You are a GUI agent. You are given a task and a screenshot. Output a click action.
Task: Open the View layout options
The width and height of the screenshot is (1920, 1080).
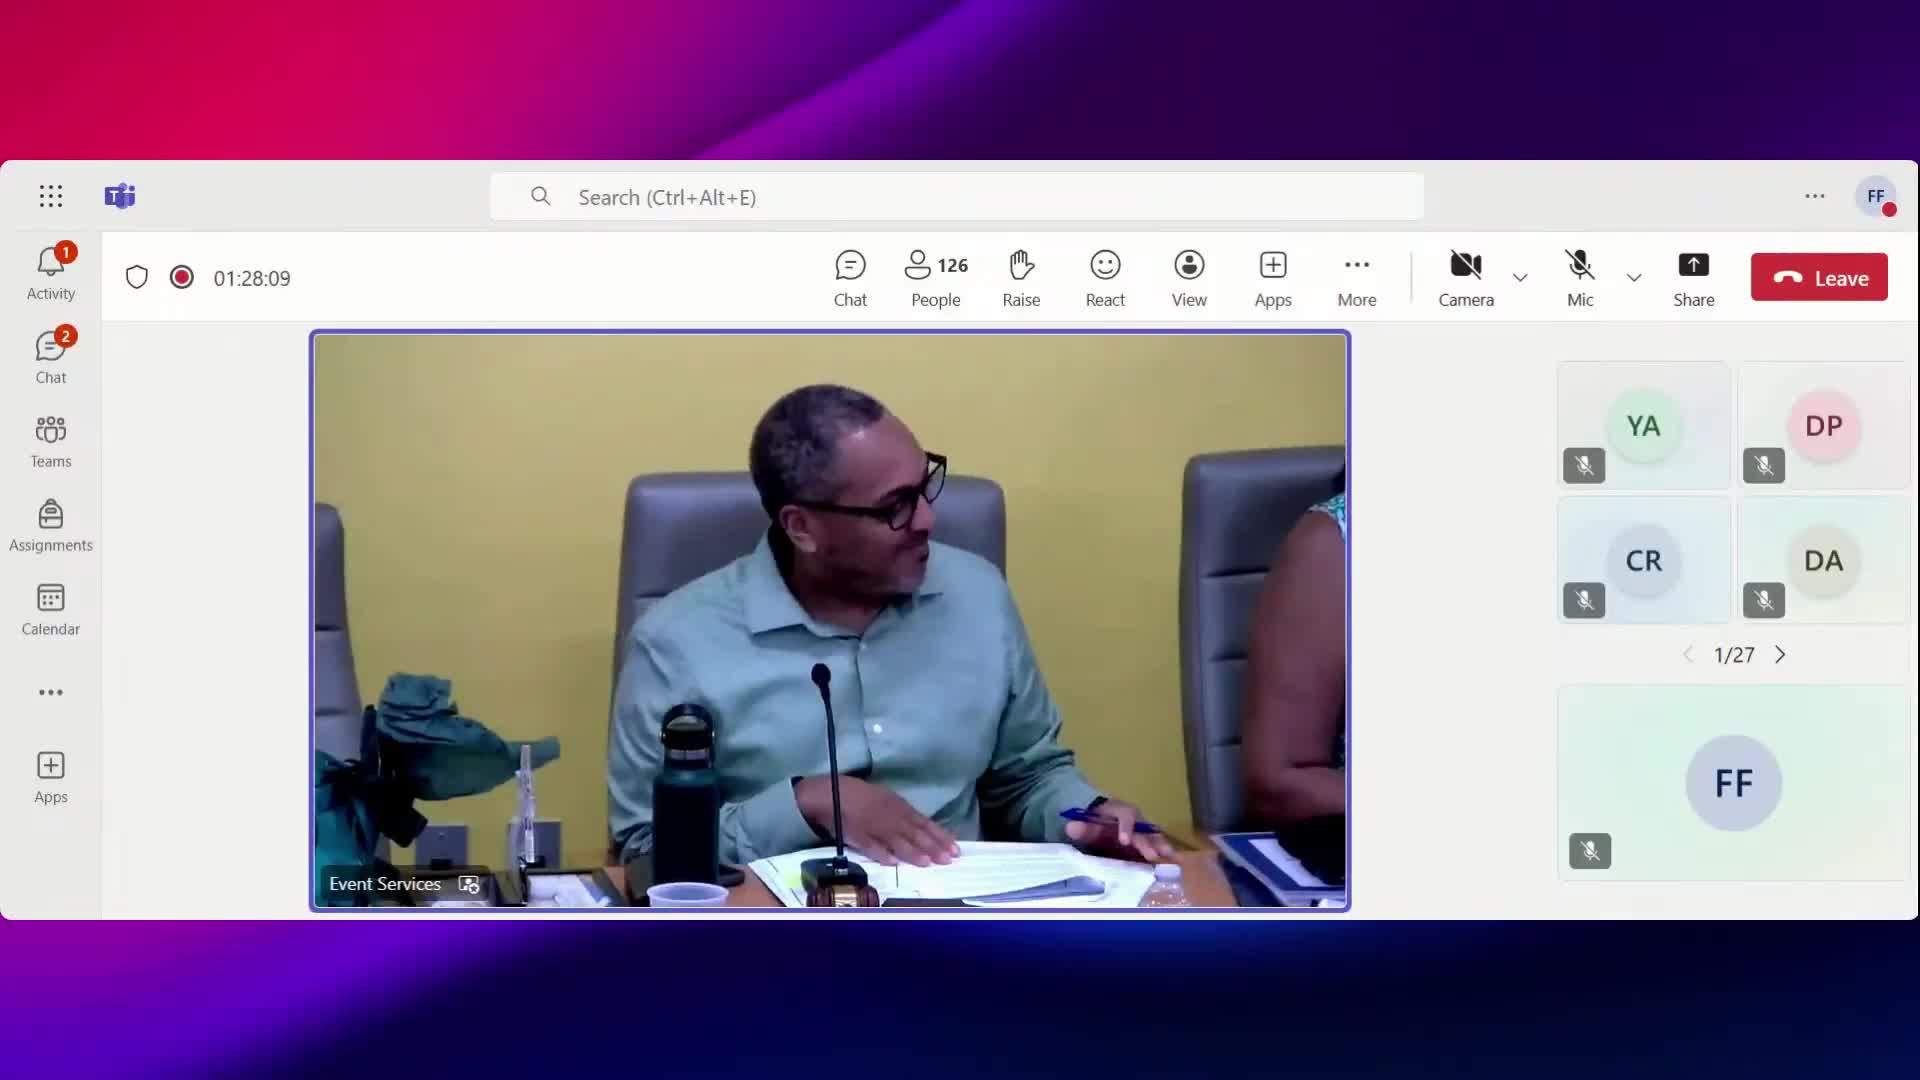1189,278
